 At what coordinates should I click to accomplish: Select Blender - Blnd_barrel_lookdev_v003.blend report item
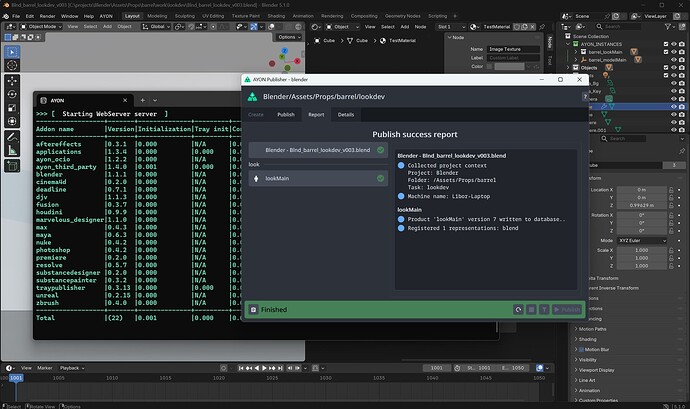[318, 150]
